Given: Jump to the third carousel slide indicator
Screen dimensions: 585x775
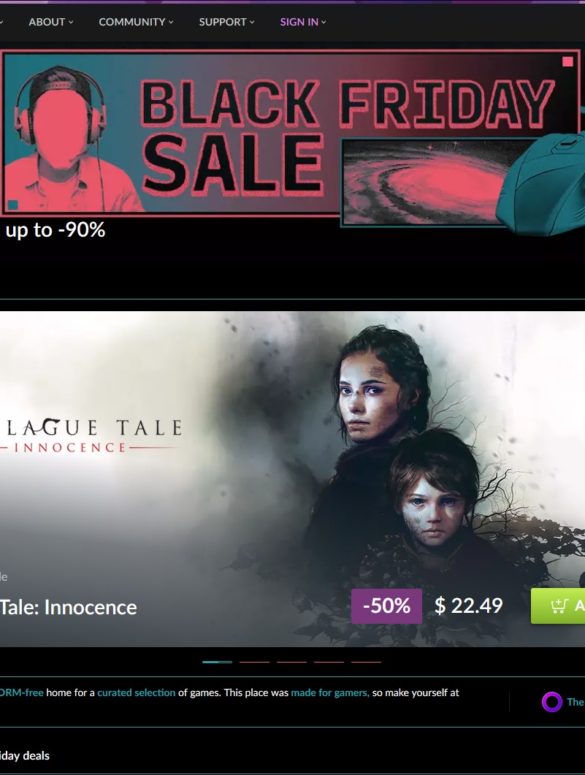Looking at the screenshot, I should pyautogui.click(x=292, y=662).
